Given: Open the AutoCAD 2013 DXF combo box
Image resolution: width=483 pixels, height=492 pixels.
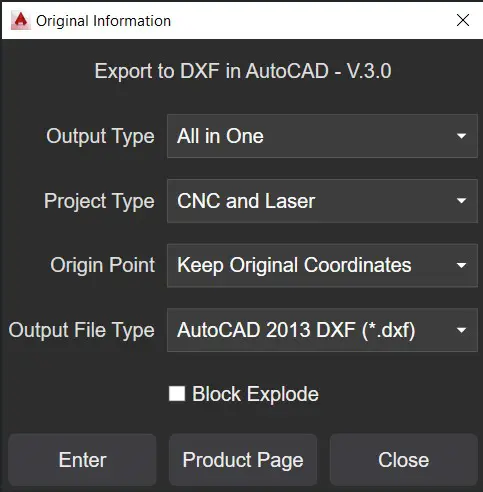Looking at the screenshot, I should pyautogui.click(x=322, y=330).
